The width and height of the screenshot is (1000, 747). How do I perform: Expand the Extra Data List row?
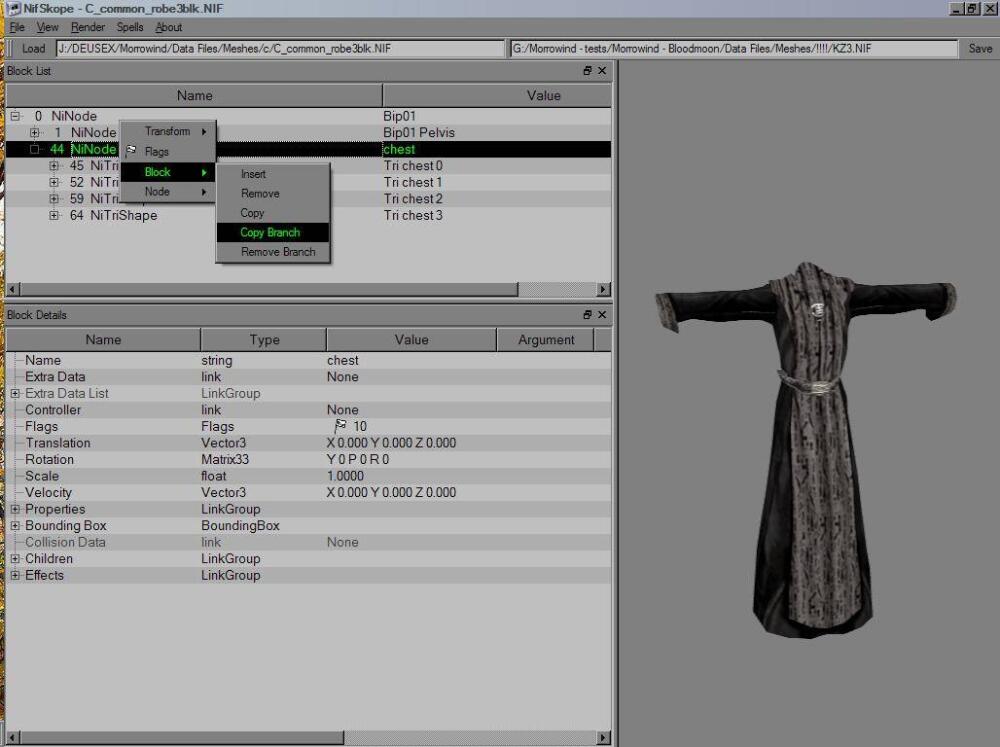pos(15,394)
